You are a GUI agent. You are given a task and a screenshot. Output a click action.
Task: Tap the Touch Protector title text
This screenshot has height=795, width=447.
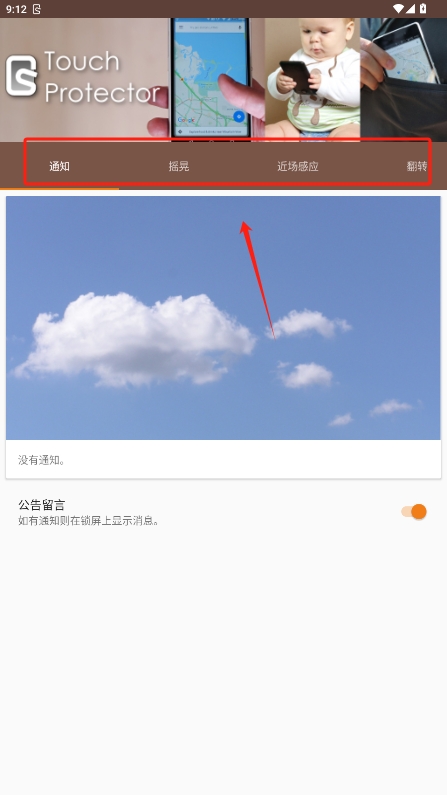(102, 77)
